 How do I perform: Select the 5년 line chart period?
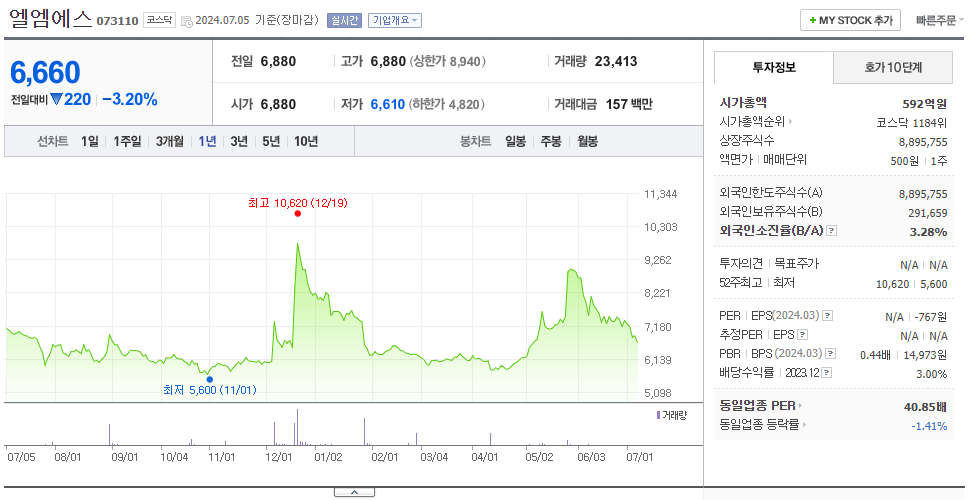tap(271, 141)
